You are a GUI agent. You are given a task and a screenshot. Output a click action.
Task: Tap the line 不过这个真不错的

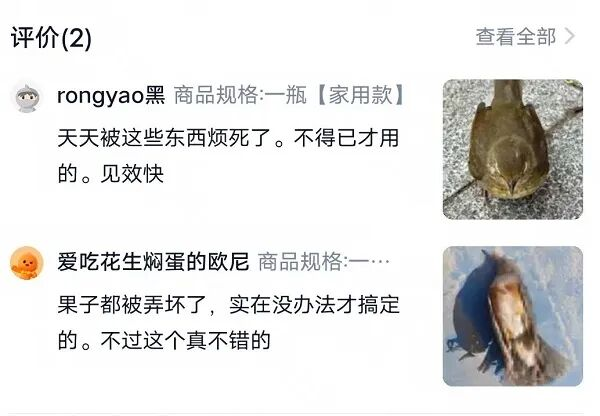185,340
